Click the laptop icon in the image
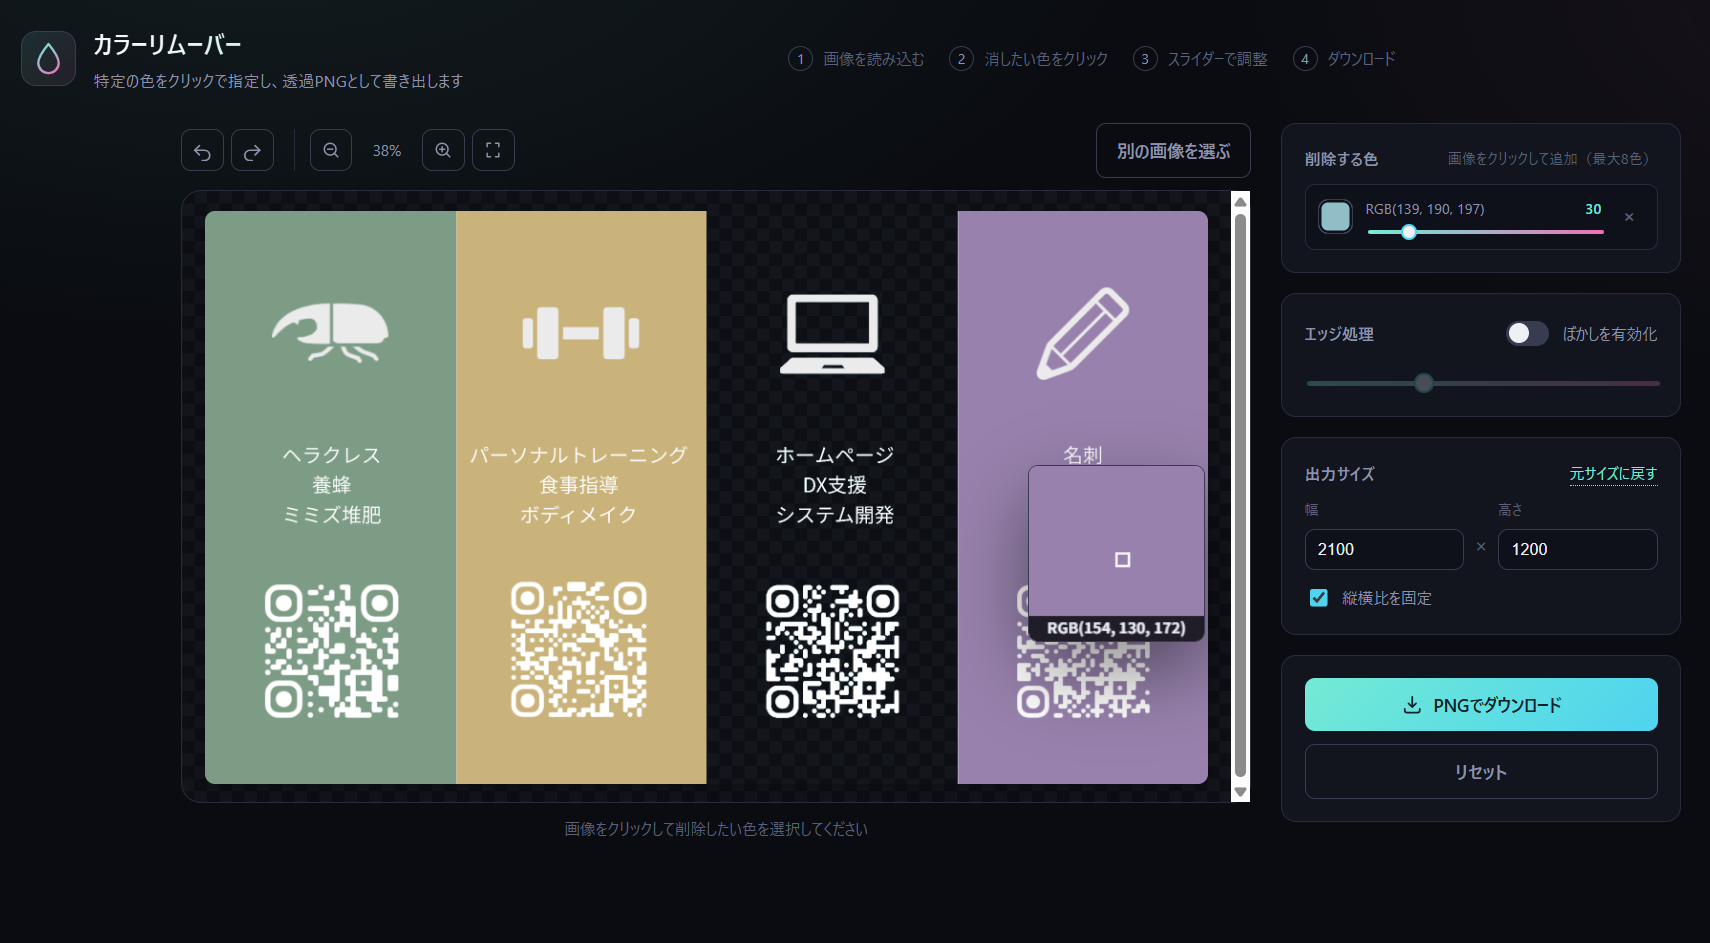 (832, 334)
